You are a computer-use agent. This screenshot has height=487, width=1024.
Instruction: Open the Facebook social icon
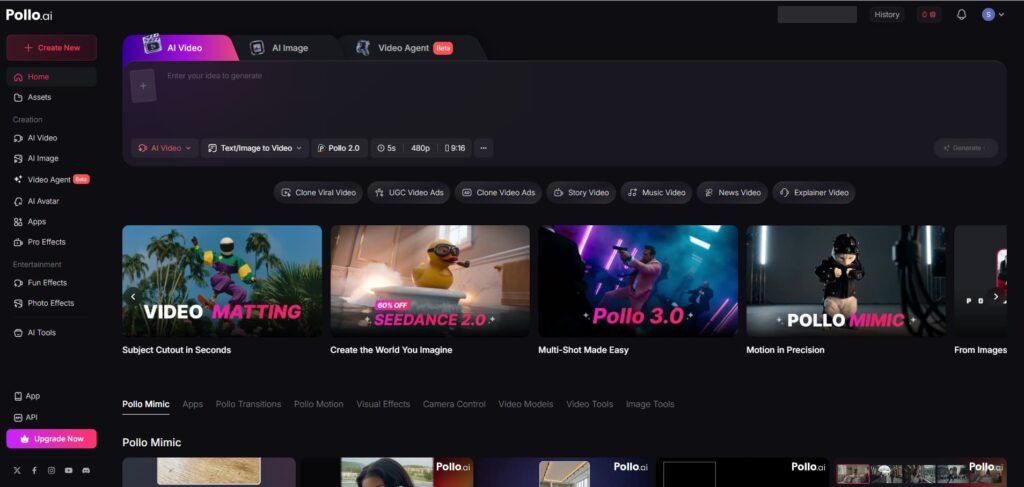pyautogui.click(x=35, y=470)
